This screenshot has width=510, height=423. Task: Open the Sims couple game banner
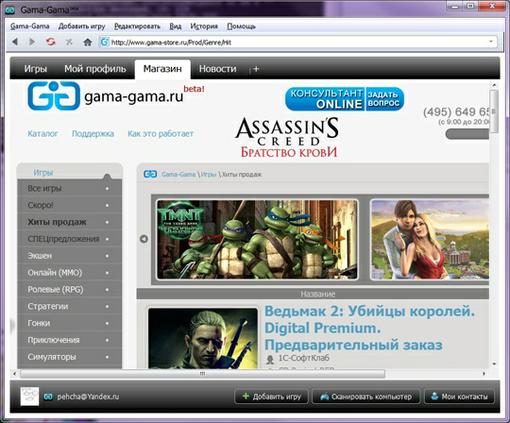(429, 239)
